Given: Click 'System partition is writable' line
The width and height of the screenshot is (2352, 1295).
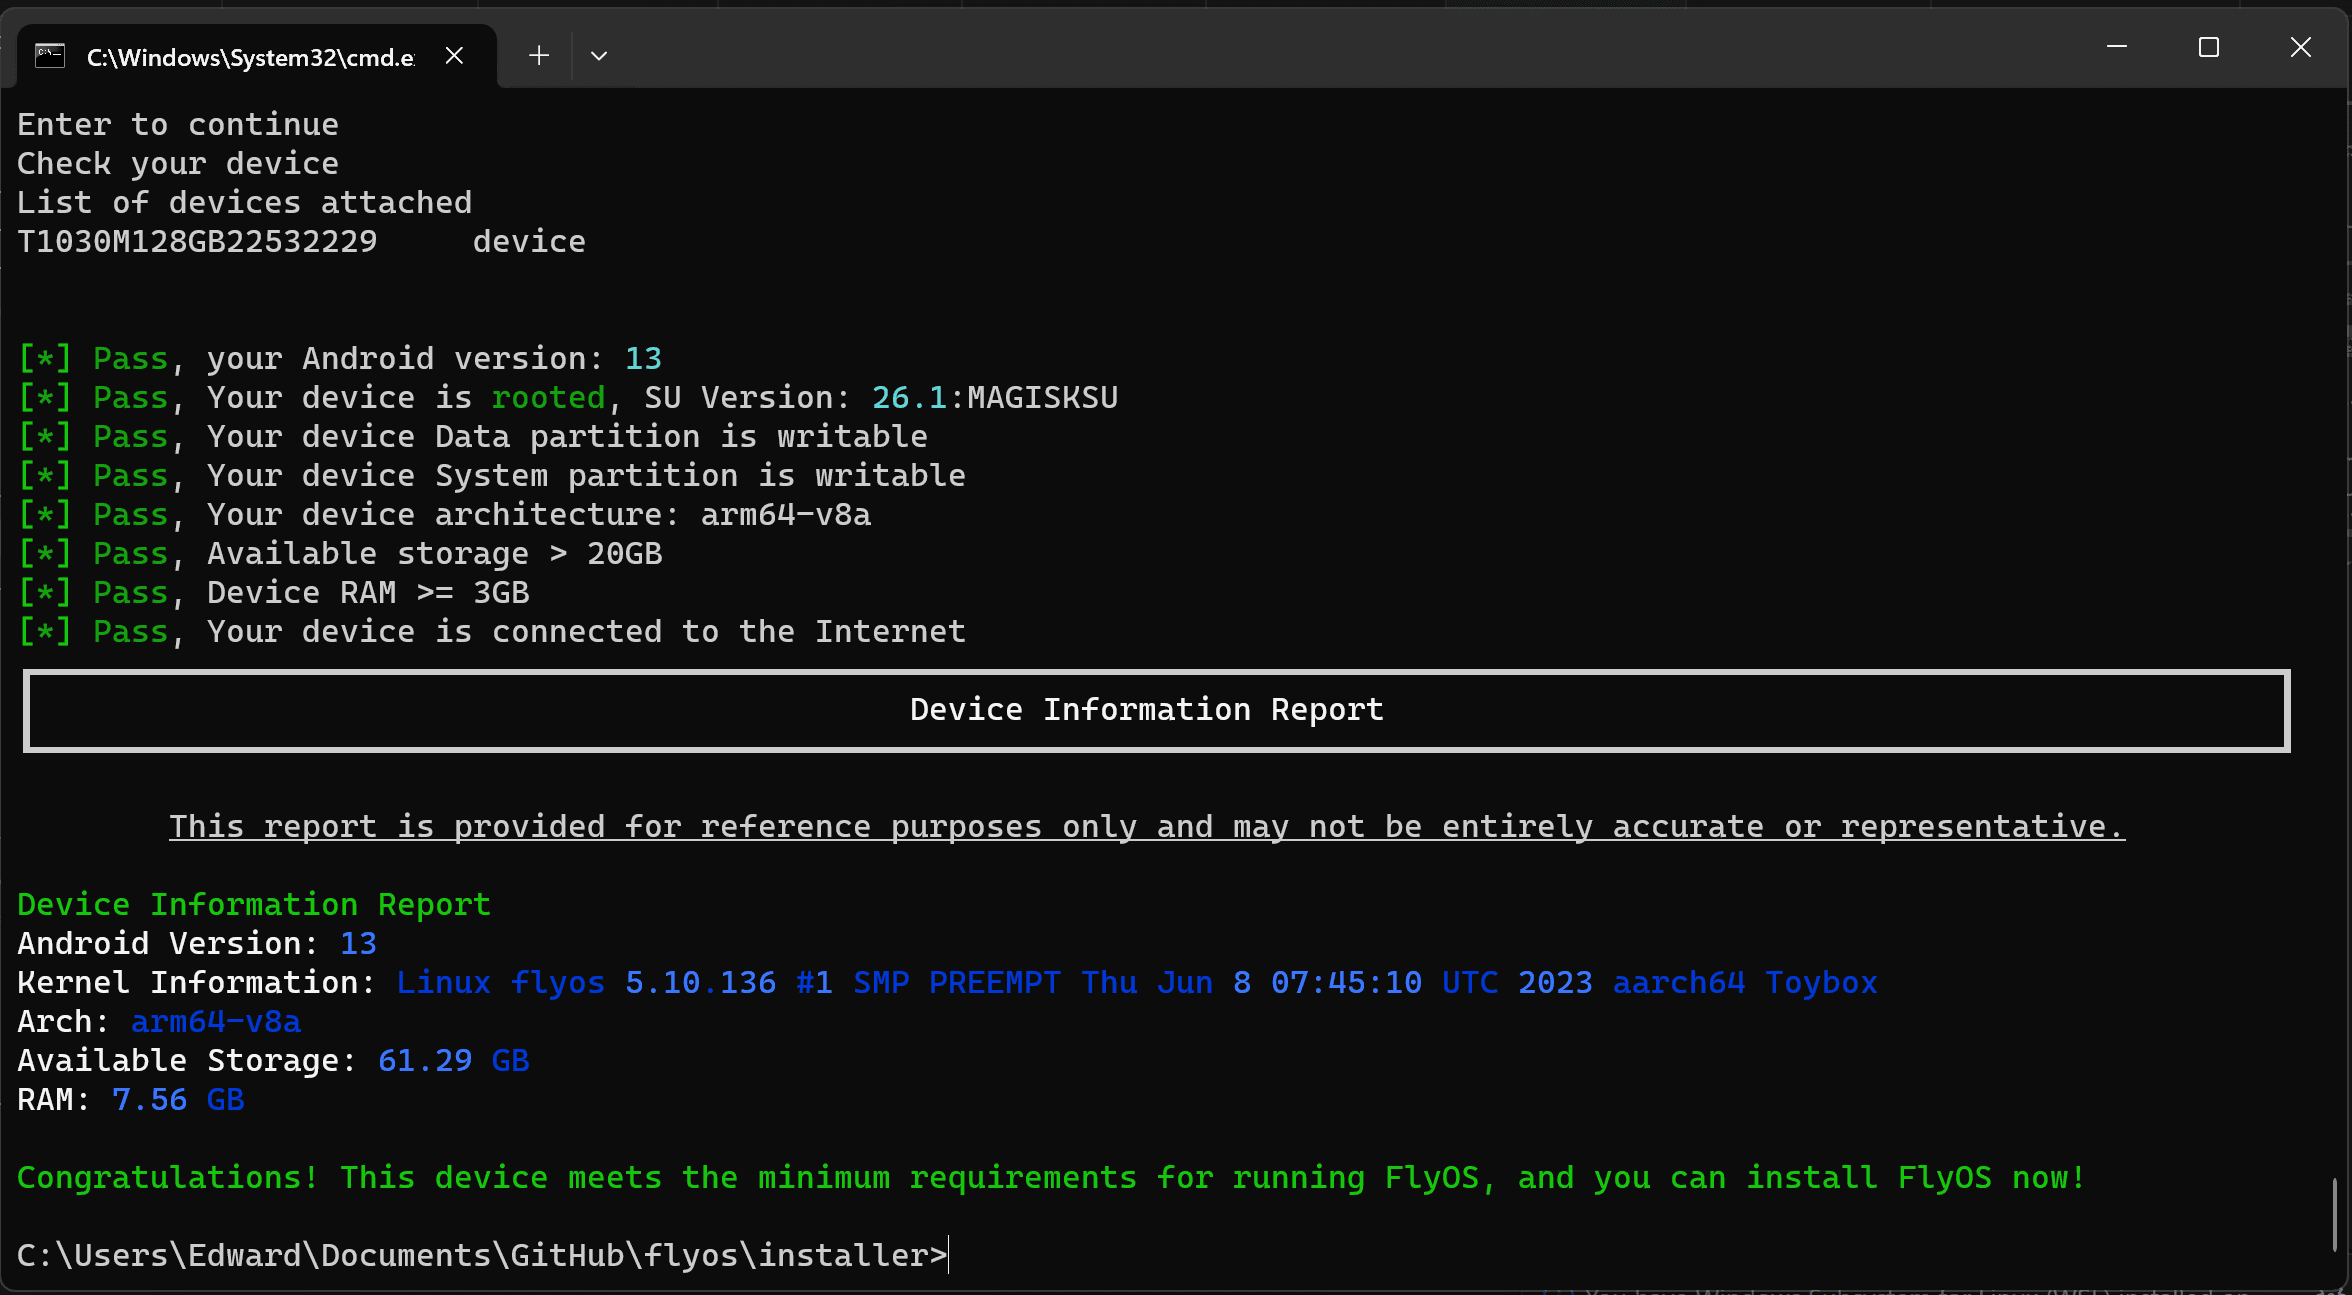Looking at the screenshot, I should tap(492, 475).
